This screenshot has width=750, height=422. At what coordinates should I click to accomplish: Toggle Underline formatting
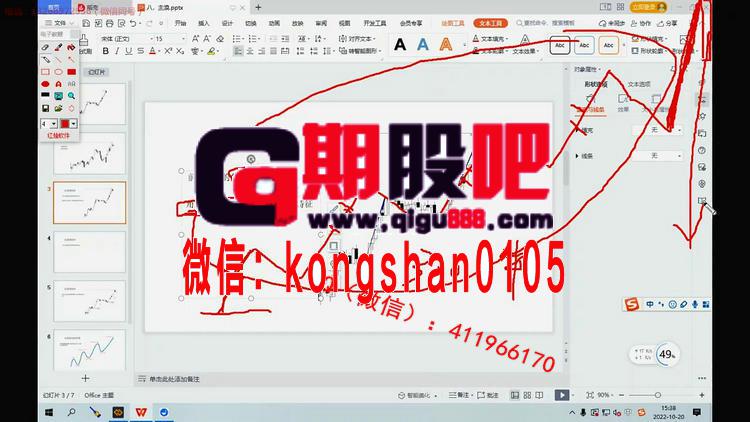[x=128, y=51]
